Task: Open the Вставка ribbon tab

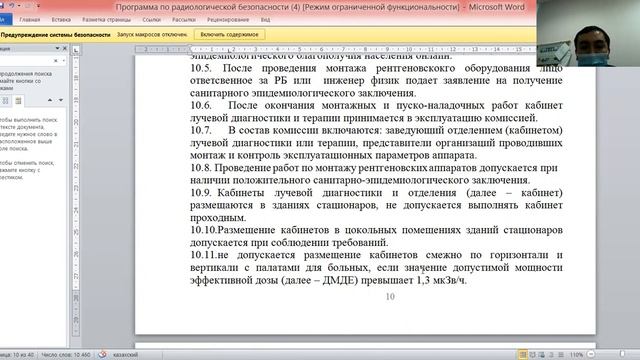Action: tap(61, 20)
